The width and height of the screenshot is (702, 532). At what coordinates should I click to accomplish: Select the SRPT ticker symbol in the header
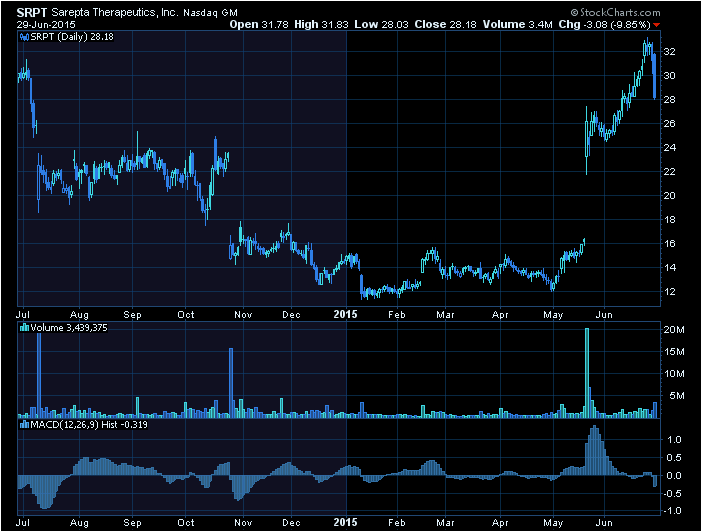point(32,13)
